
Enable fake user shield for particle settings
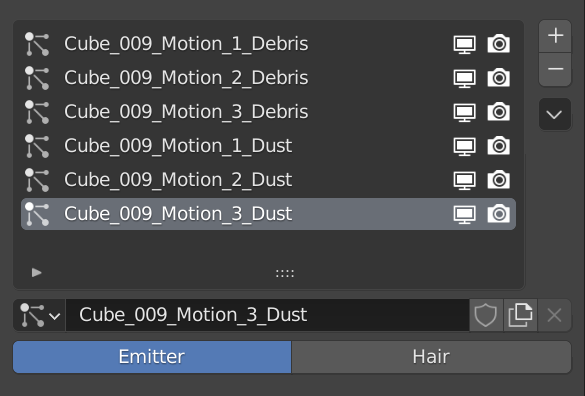486,315
